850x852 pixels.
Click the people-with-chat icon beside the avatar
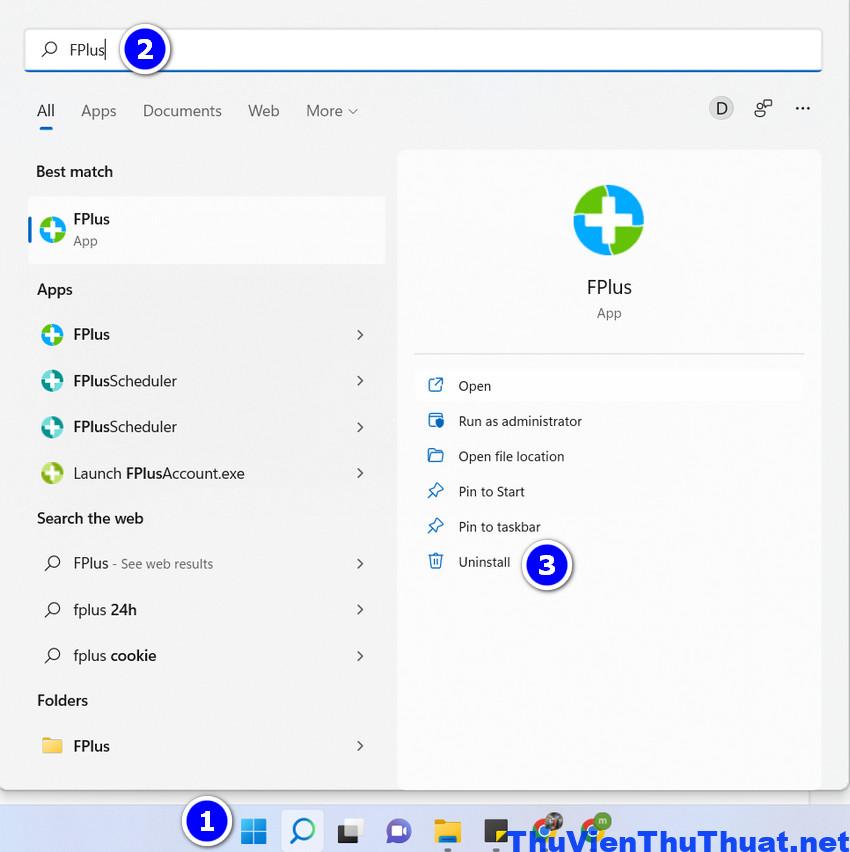[762, 109]
